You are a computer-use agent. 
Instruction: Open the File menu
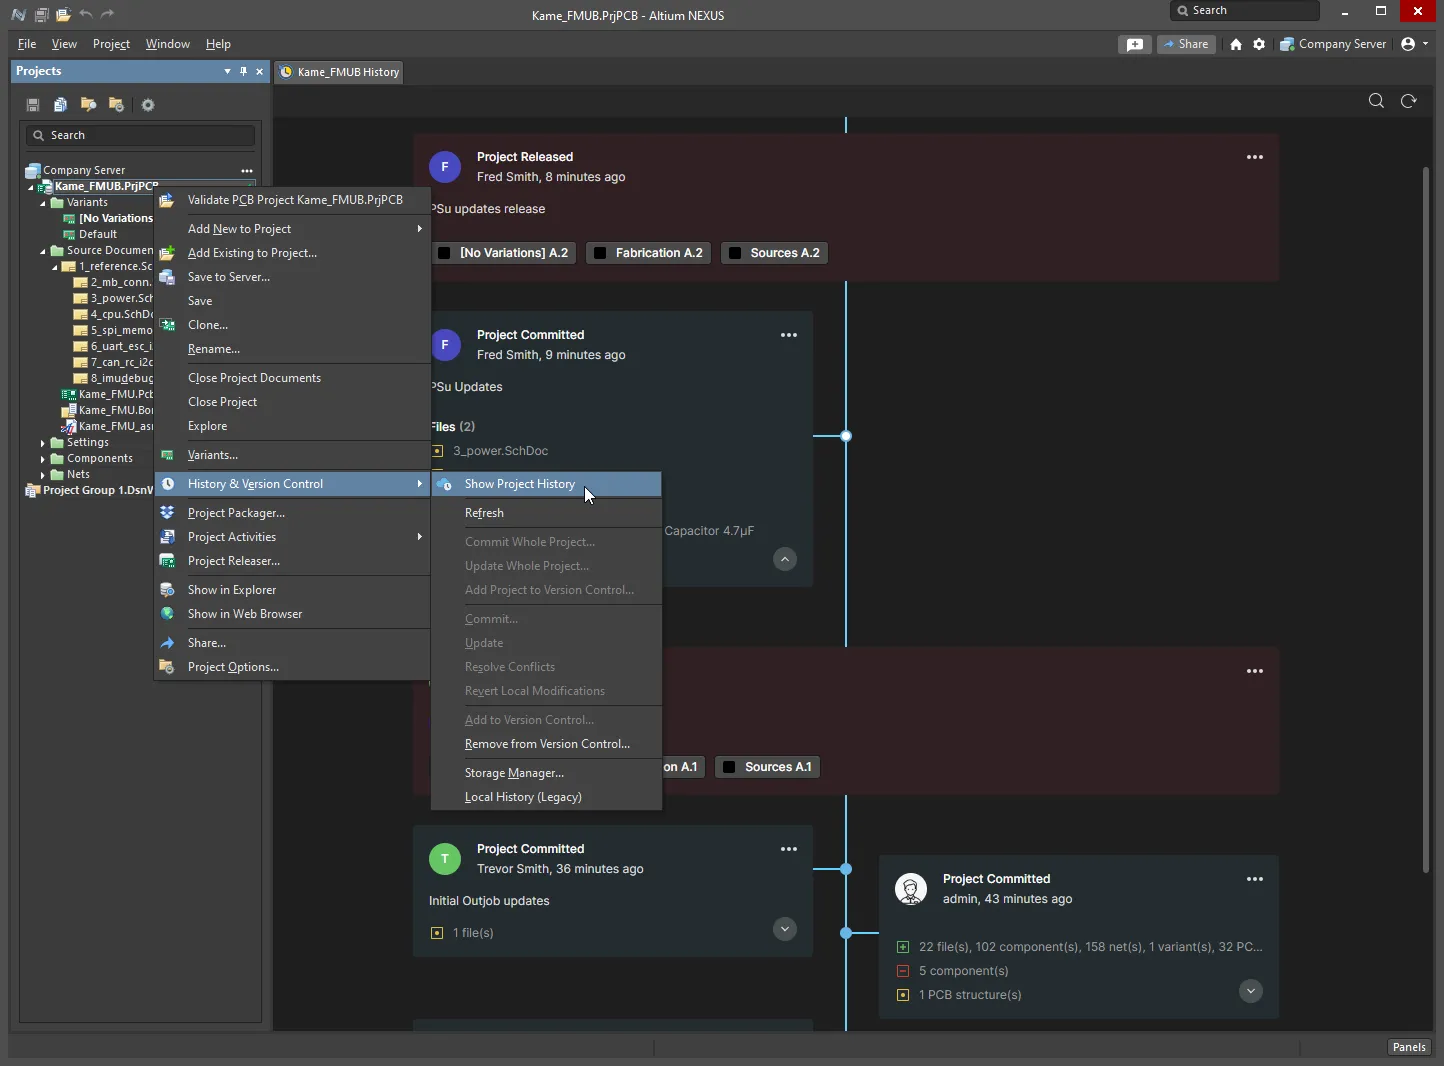click(27, 44)
